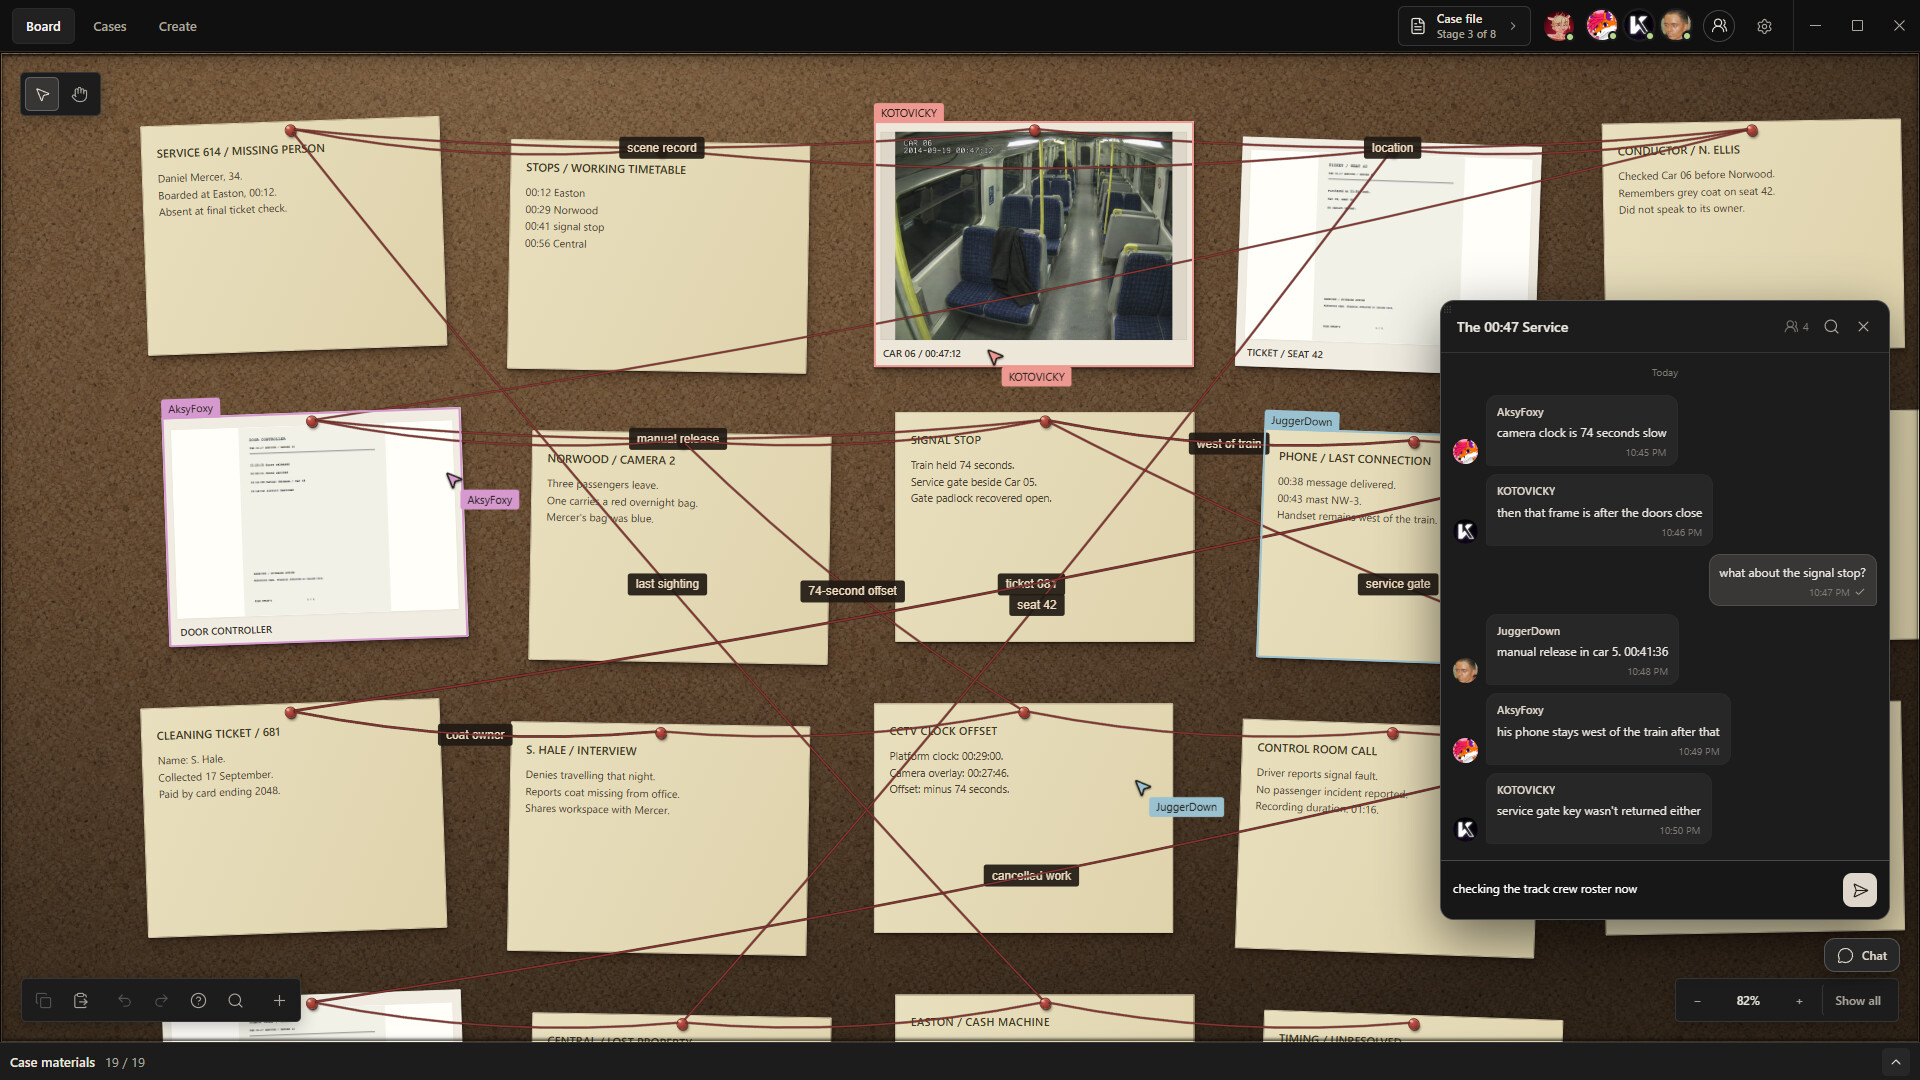
Task: Close The 00:47 Service chat panel
Action: 1863,327
